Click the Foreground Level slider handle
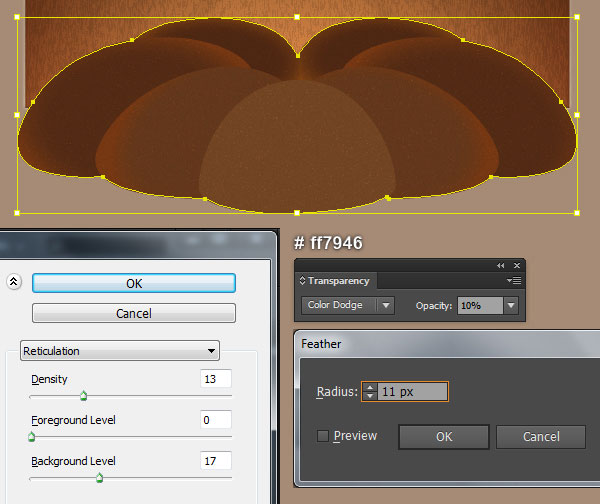The image size is (600, 504). coord(32,437)
